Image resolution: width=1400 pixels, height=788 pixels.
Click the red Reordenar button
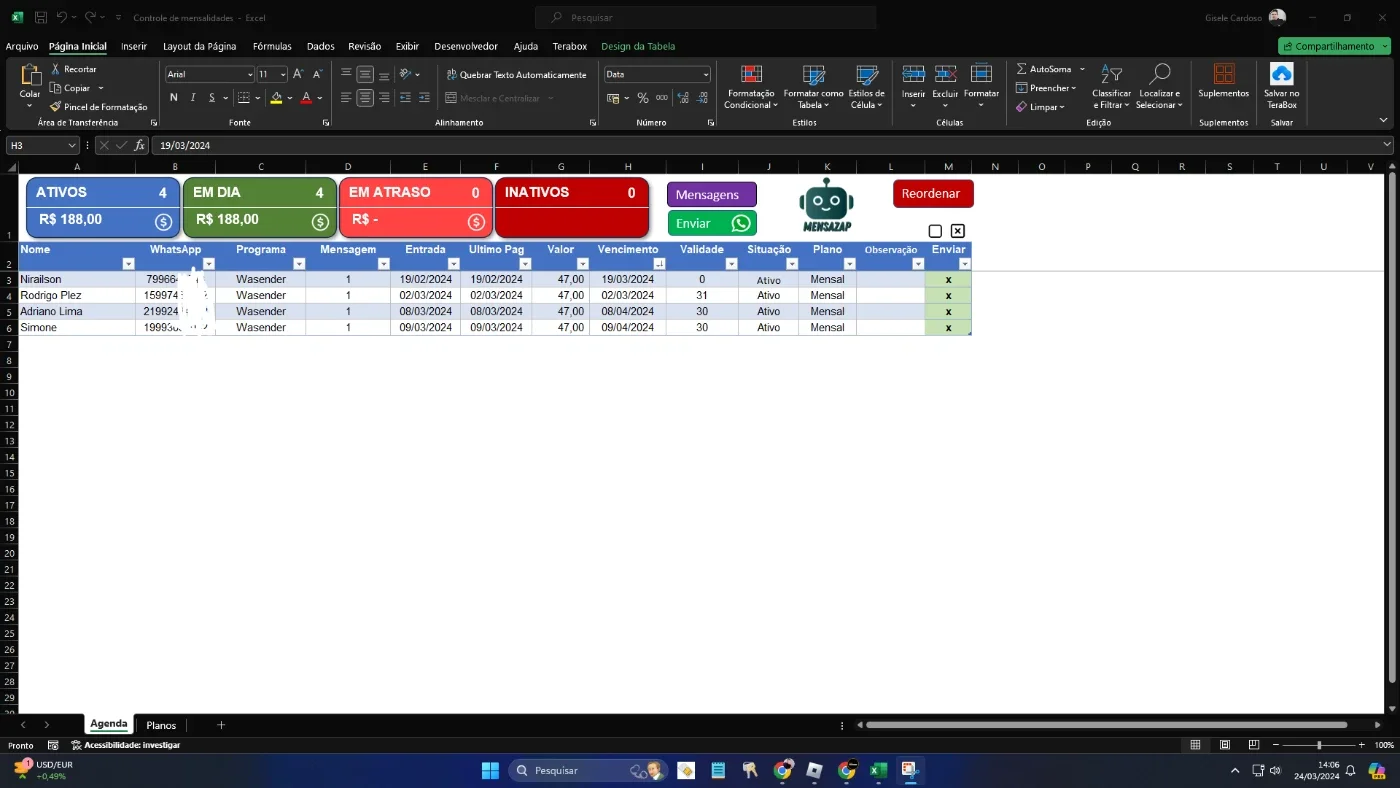[933, 194]
